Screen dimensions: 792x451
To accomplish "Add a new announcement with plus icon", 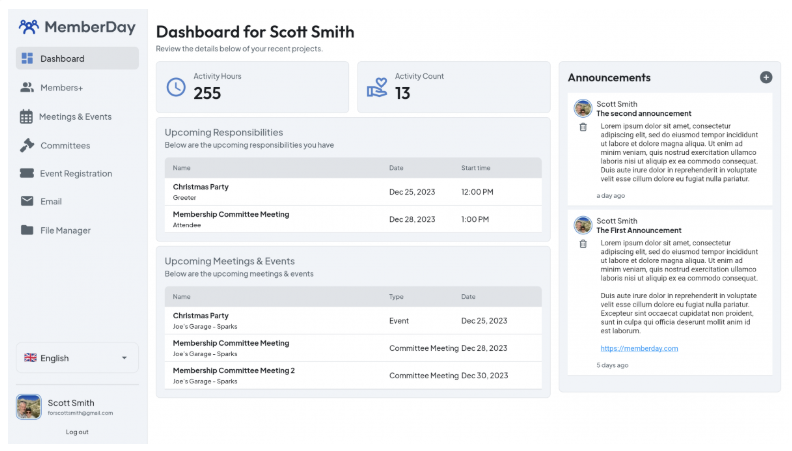I will coord(766,77).
